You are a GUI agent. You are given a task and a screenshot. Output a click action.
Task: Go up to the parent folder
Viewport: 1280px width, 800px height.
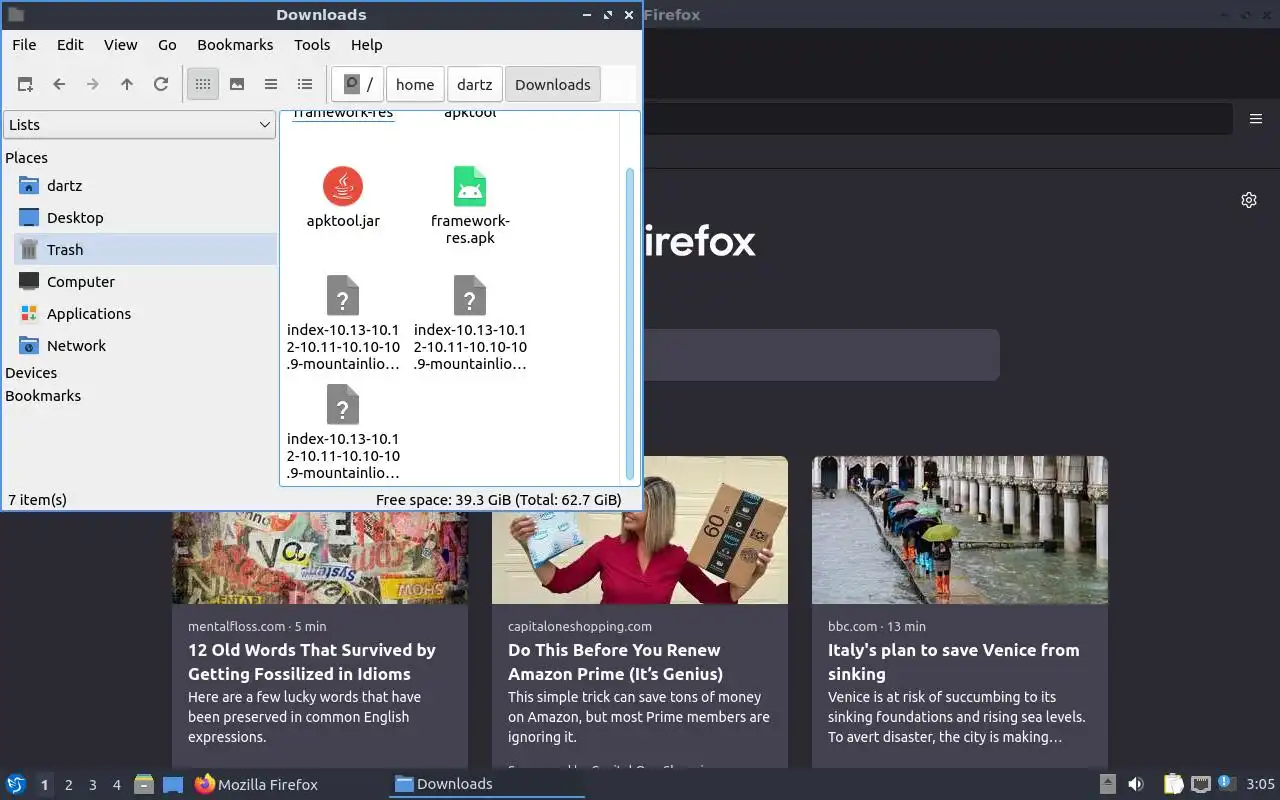click(x=127, y=85)
